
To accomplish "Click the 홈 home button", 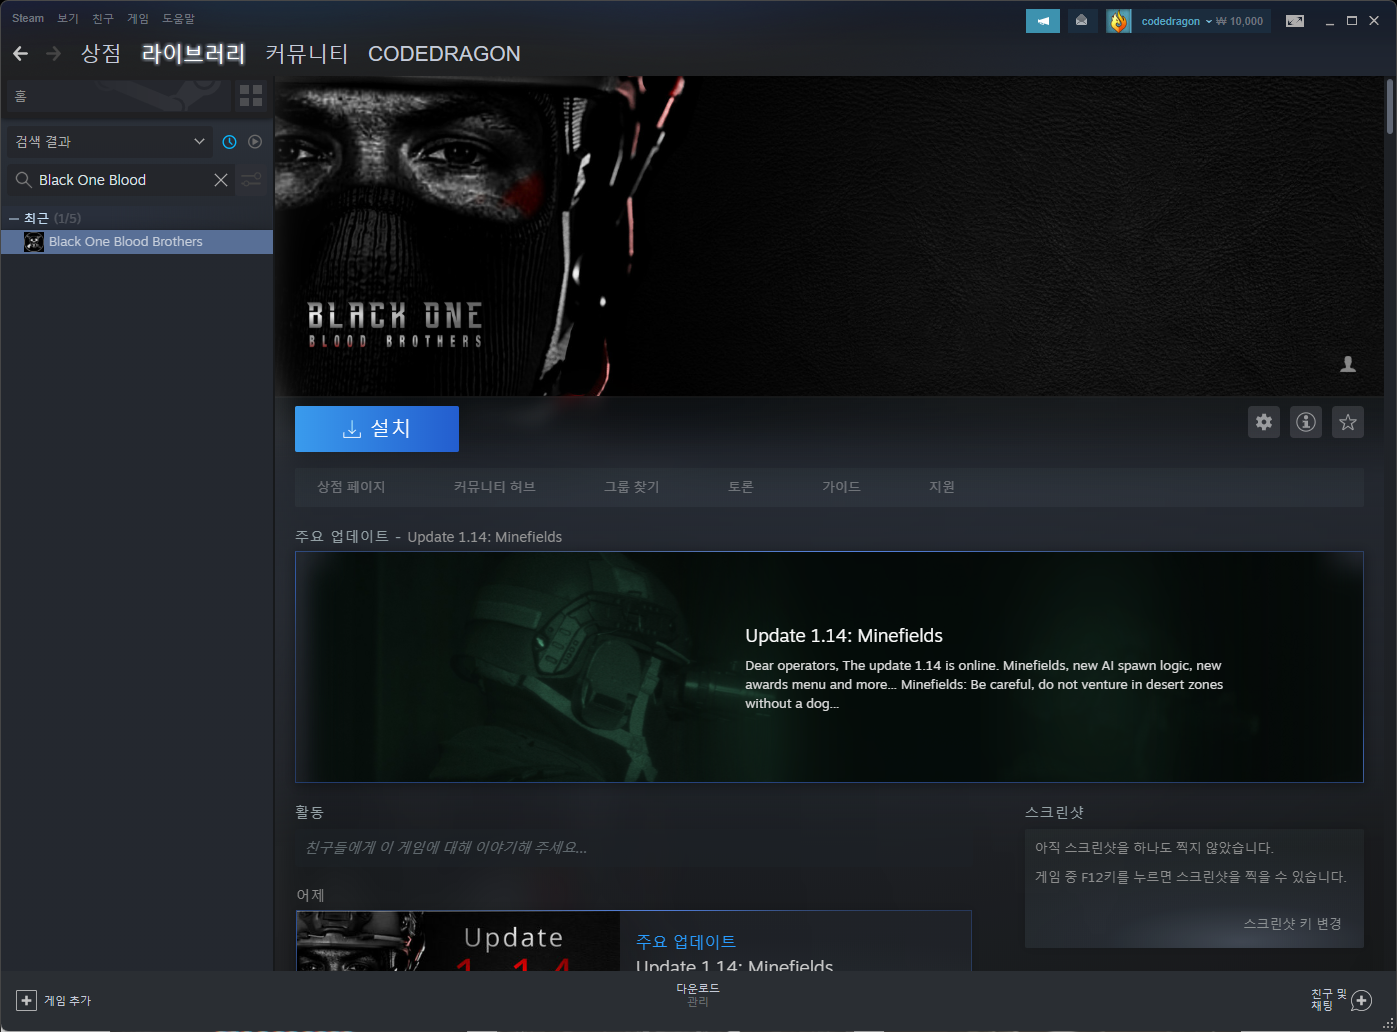I will pyautogui.click(x=118, y=96).
